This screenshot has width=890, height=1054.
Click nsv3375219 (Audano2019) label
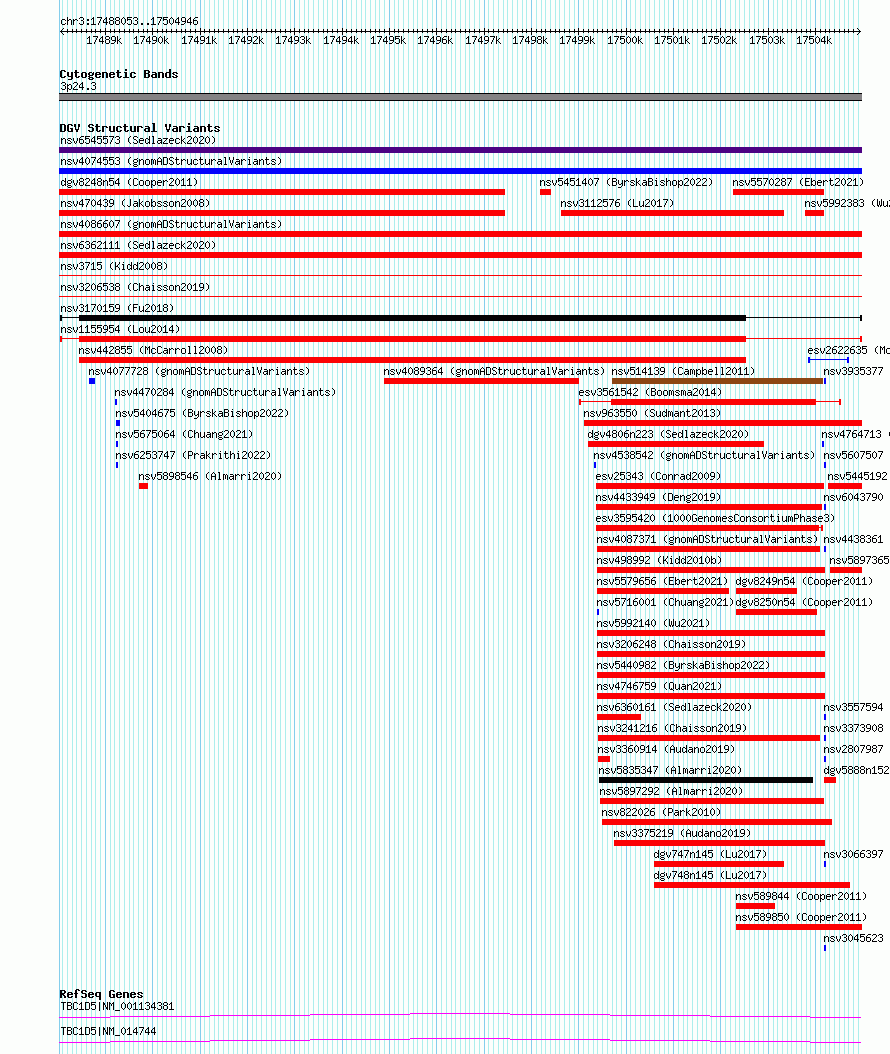click(682, 834)
